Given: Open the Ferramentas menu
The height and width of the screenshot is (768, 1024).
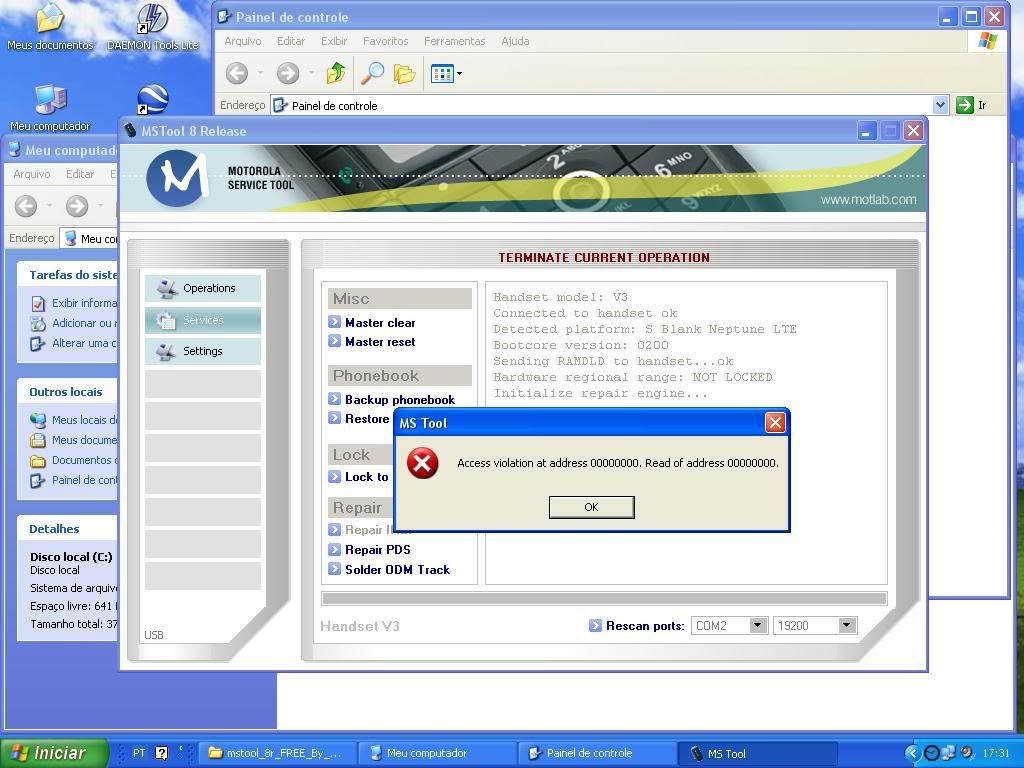Looking at the screenshot, I should tap(454, 41).
